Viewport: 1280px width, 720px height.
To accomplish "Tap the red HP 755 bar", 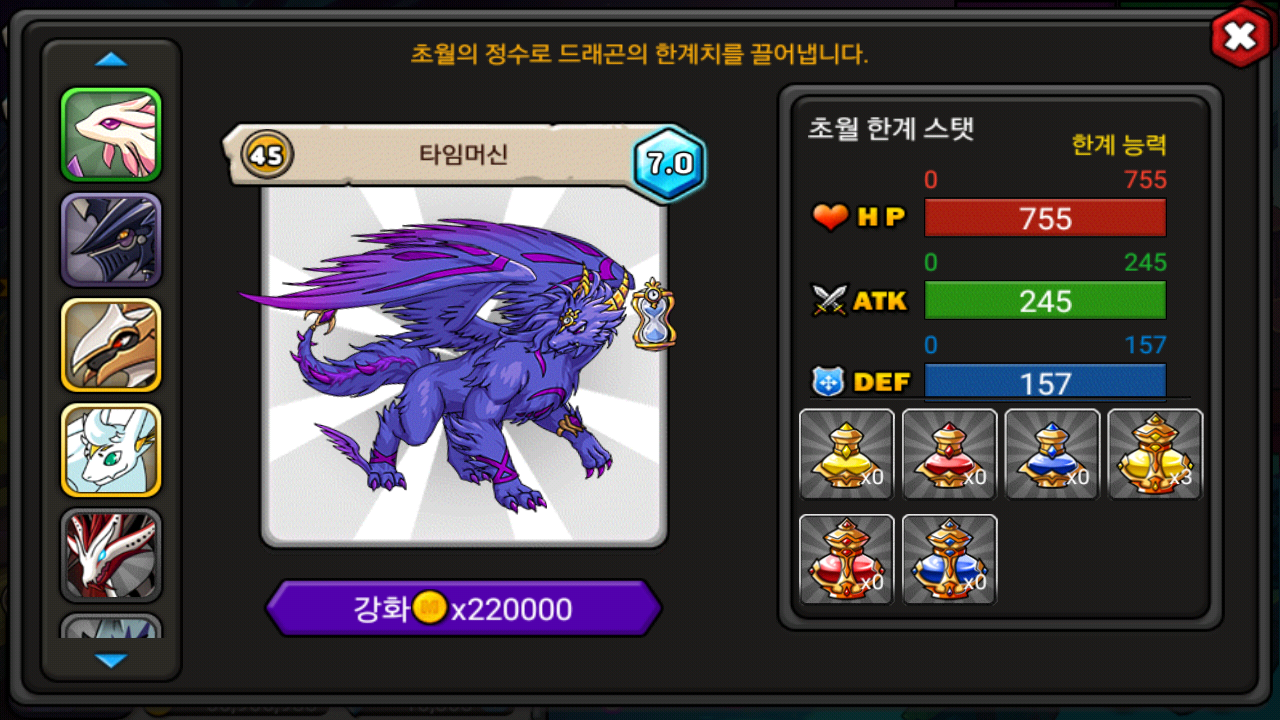I will pos(1045,218).
